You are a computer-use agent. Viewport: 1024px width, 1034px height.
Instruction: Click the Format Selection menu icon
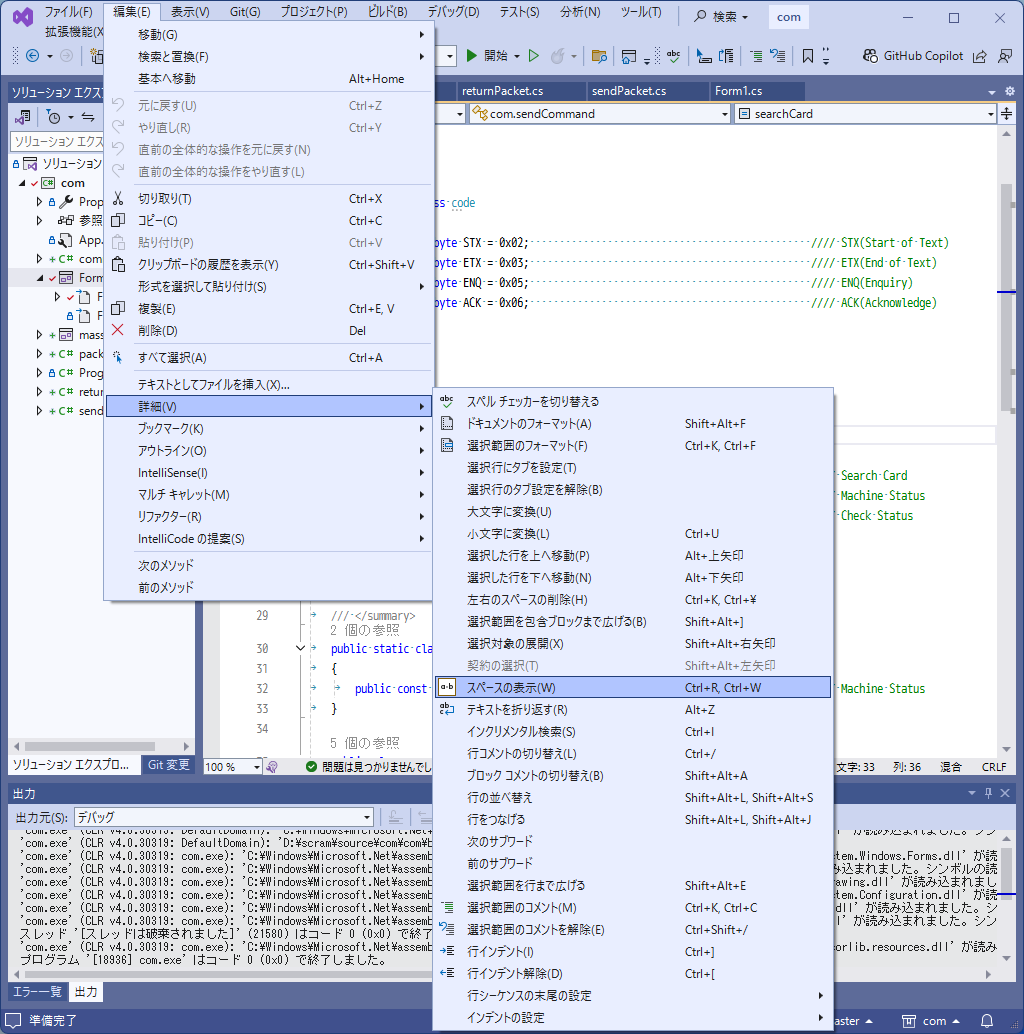coord(447,445)
